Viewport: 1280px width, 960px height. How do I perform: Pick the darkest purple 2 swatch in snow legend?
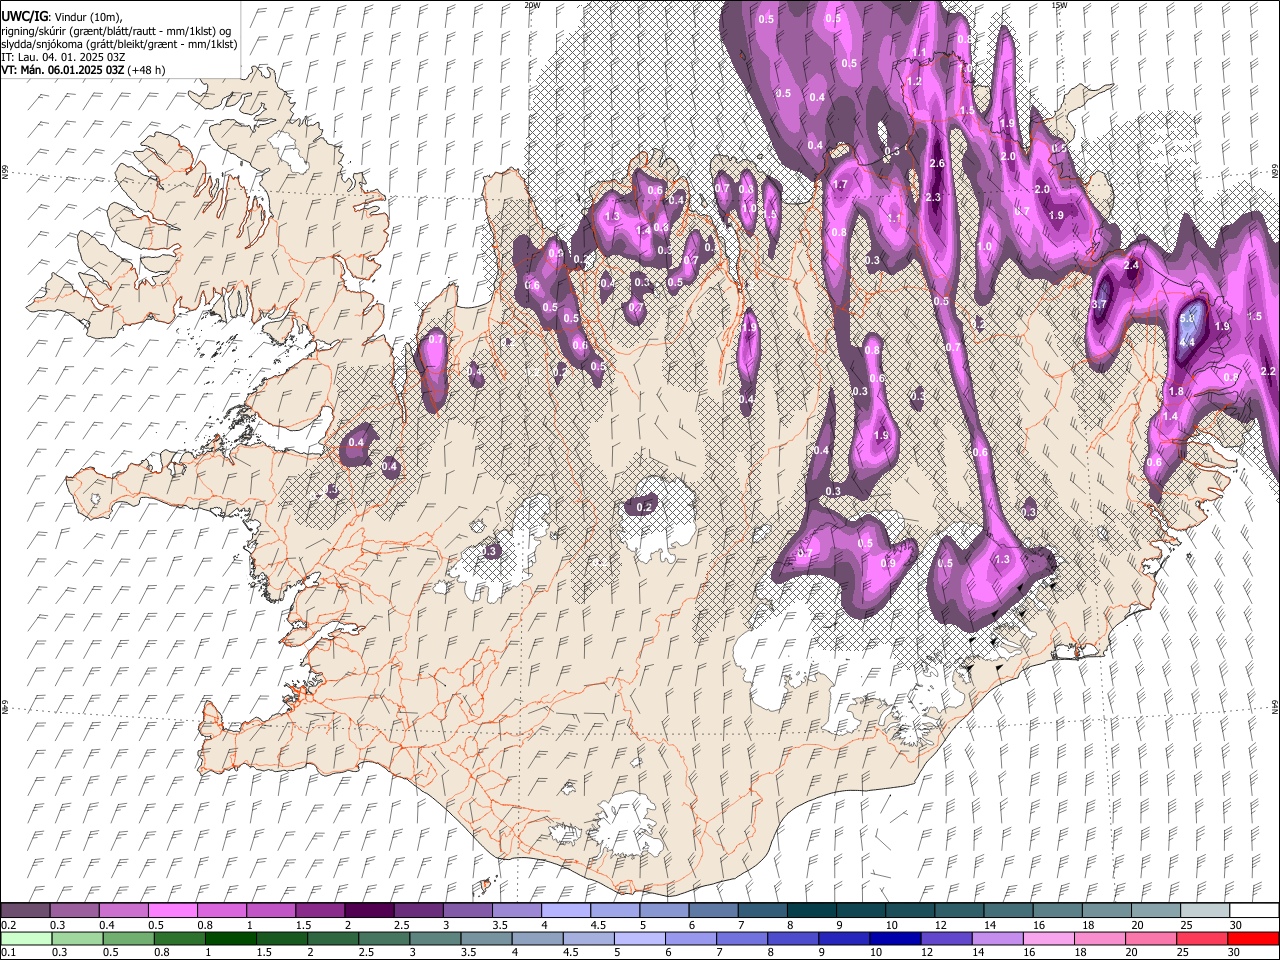[369, 910]
